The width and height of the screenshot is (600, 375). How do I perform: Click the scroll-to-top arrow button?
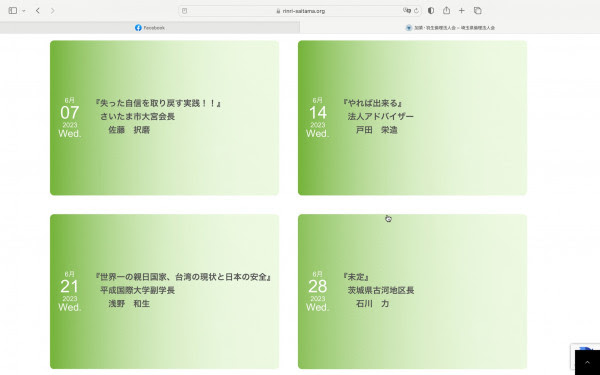click(x=587, y=362)
